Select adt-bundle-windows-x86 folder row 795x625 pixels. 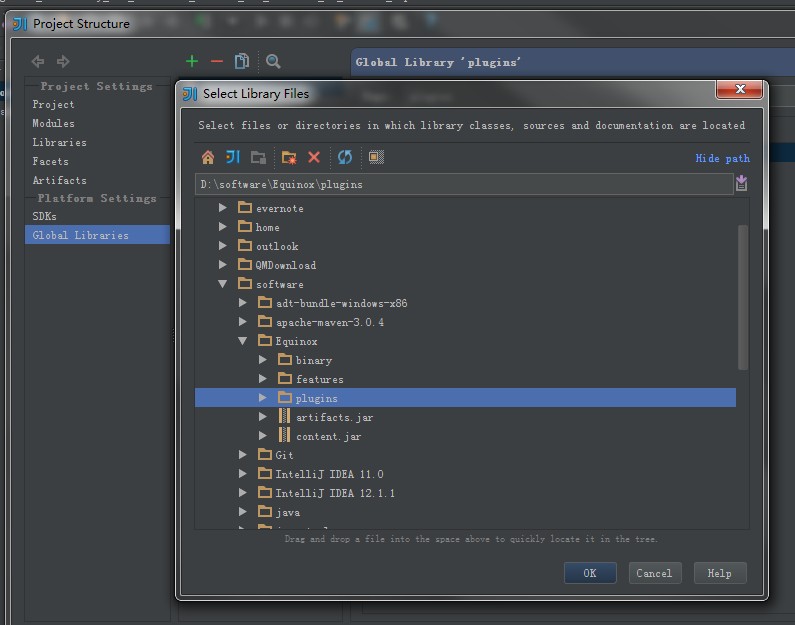(x=465, y=303)
